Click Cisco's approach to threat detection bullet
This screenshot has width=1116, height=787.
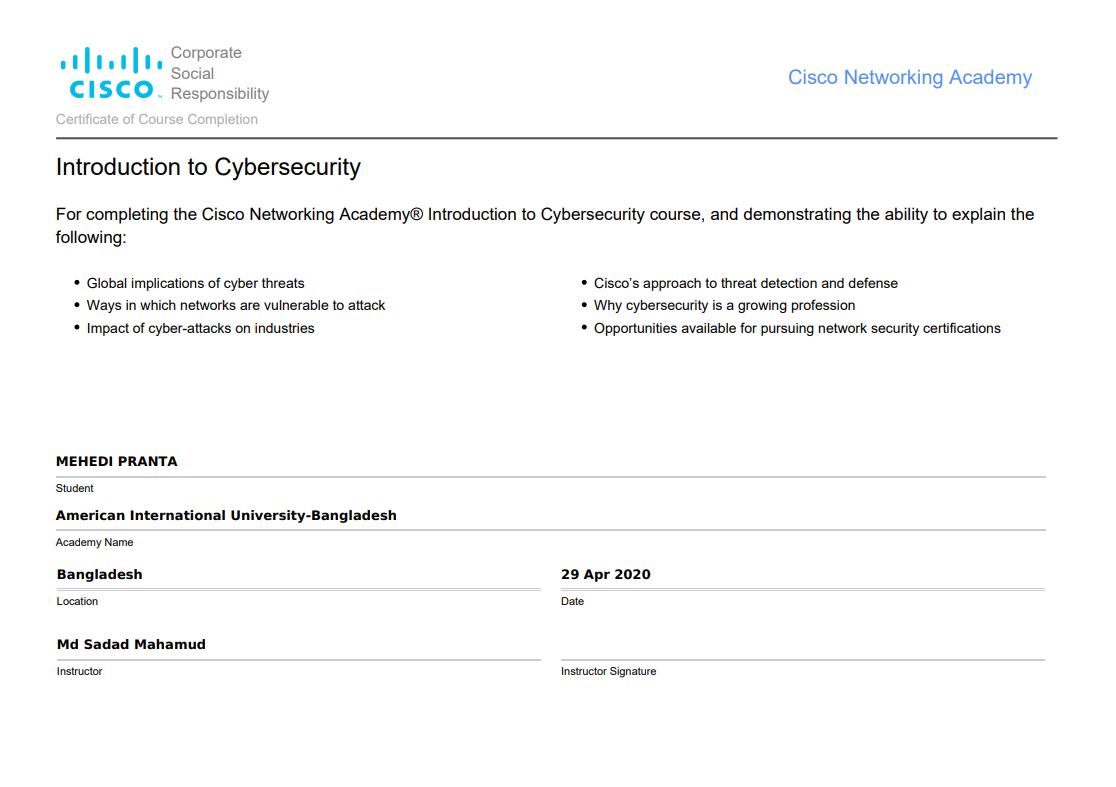pos(746,283)
